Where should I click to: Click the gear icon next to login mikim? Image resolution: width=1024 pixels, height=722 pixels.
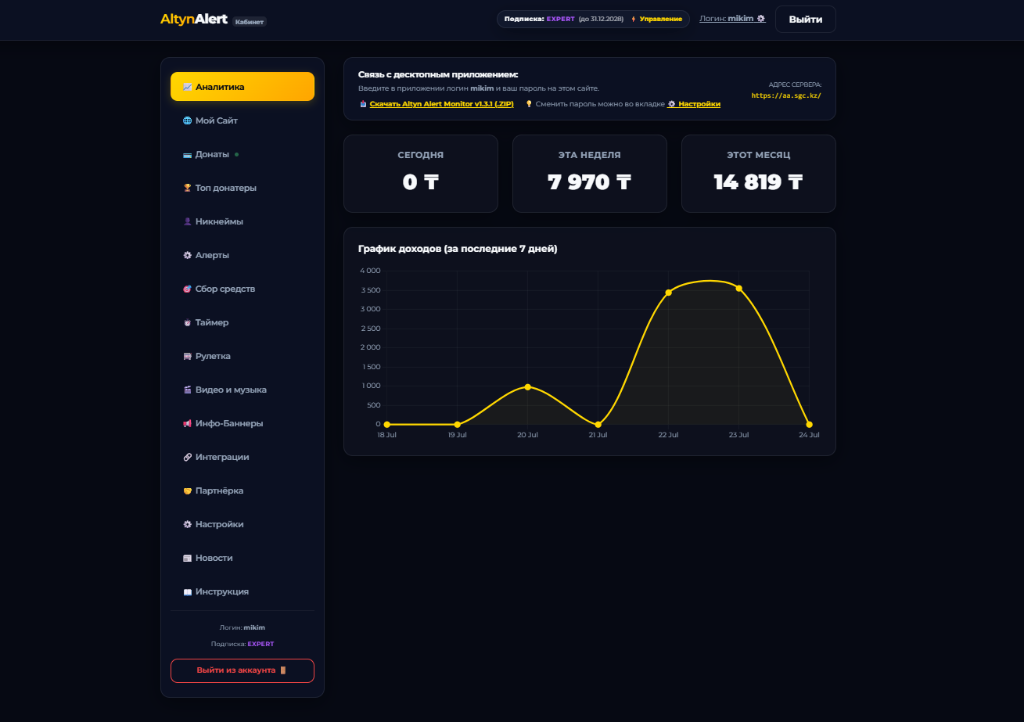(x=761, y=18)
